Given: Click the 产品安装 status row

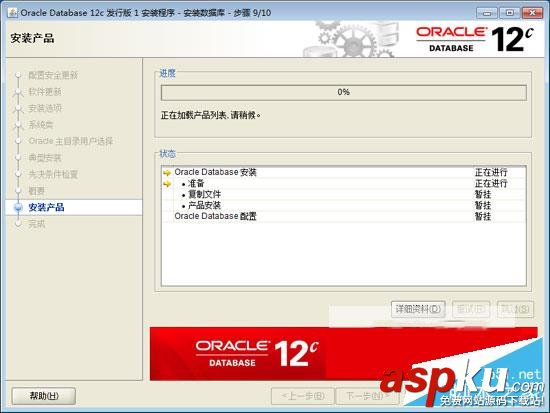Looking at the screenshot, I should pos(344,205).
